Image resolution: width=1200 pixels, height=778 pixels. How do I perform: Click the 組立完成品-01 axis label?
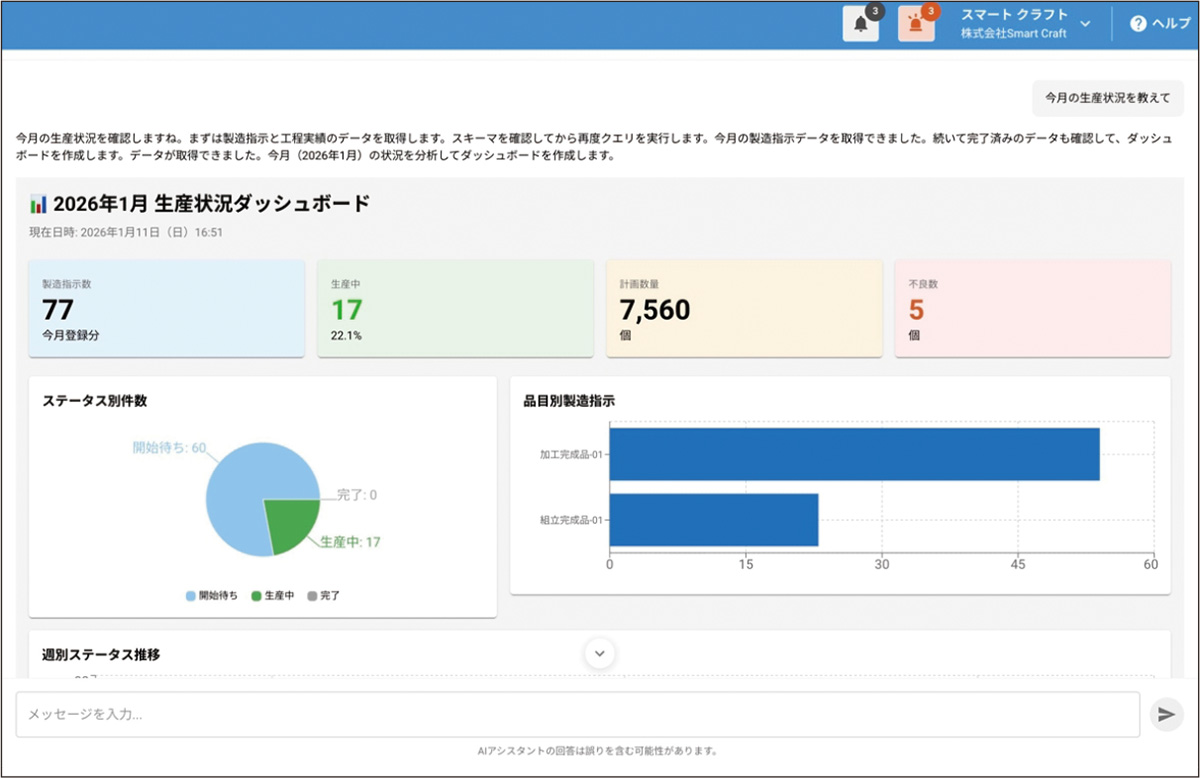click(x=571, y=520)
